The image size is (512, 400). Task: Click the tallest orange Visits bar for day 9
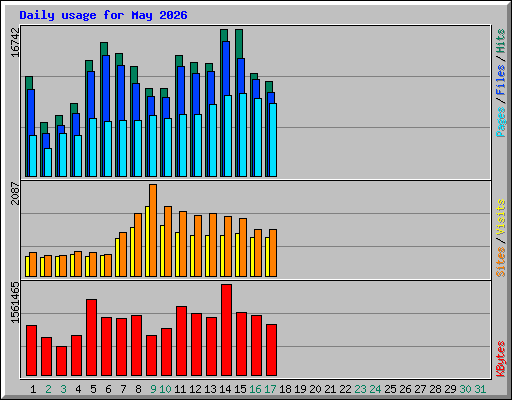153,230
